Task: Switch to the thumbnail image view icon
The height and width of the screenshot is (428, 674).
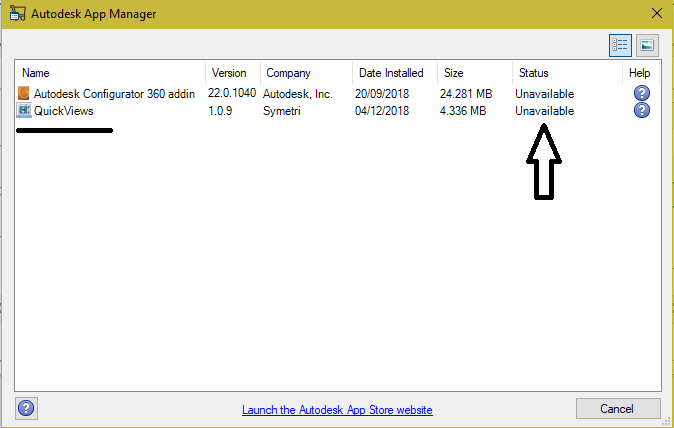Action: pyautogui.click(x=647, y=45)
